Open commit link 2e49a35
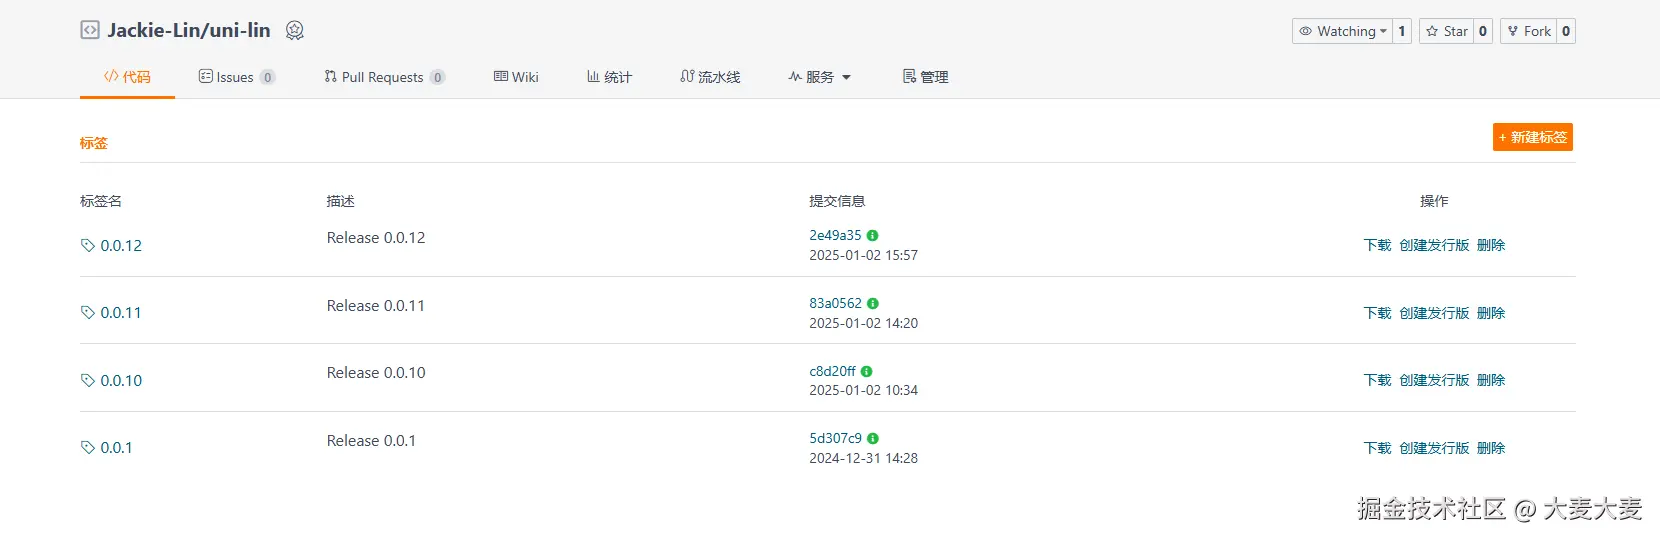Viewport: 1660px width, 540px height. (835, 236)
